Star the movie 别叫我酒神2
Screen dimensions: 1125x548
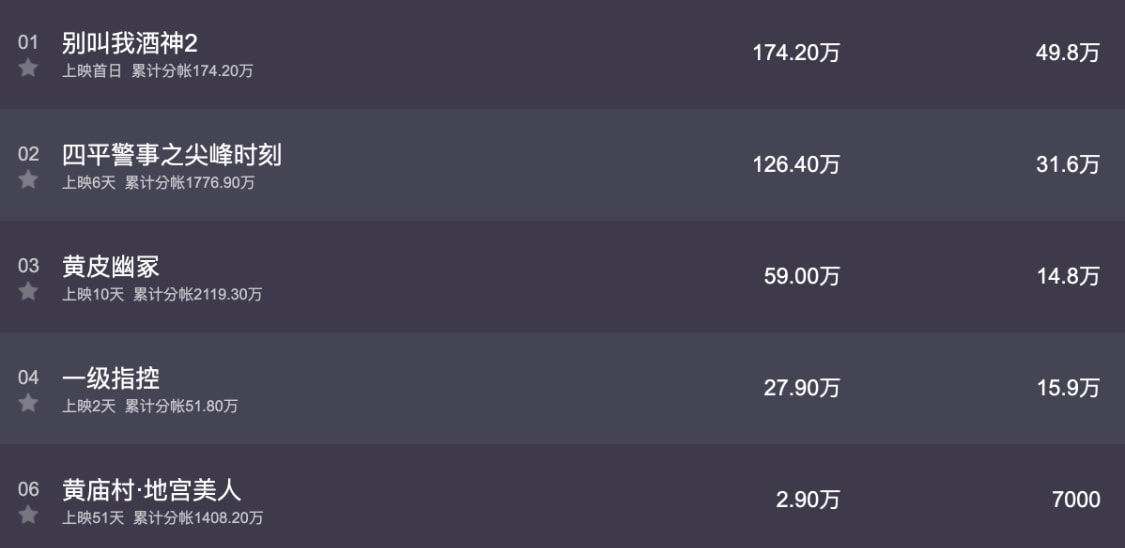click(28, 68)
